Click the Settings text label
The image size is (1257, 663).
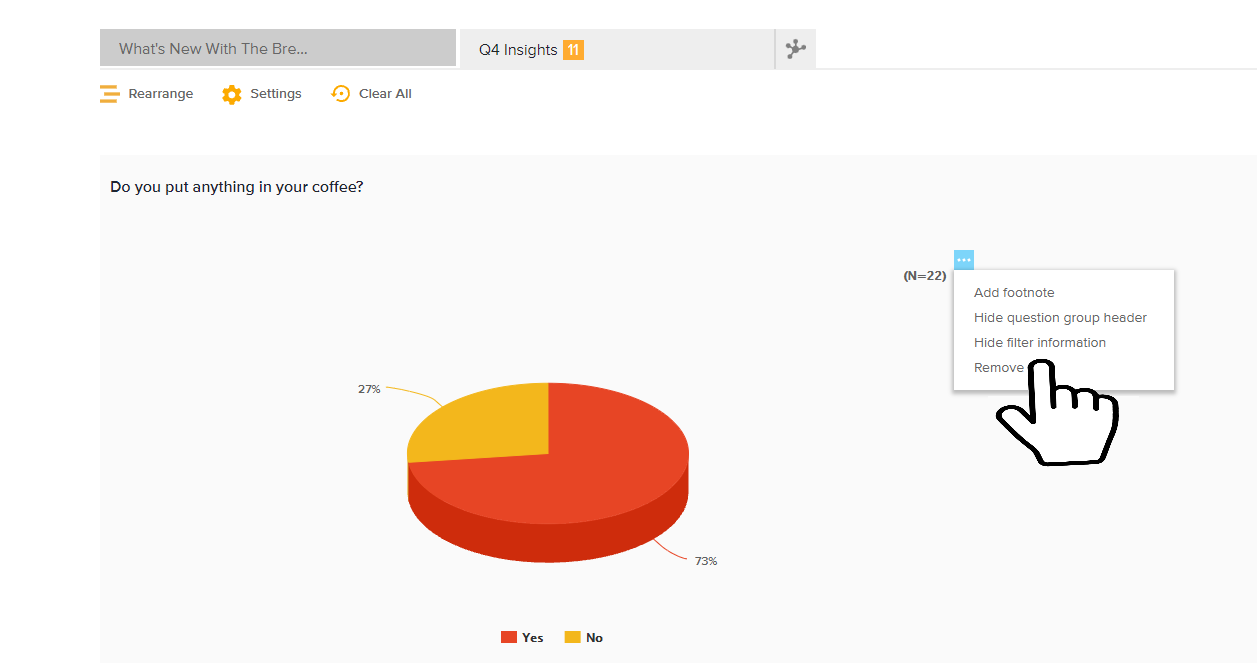point(276,94)
